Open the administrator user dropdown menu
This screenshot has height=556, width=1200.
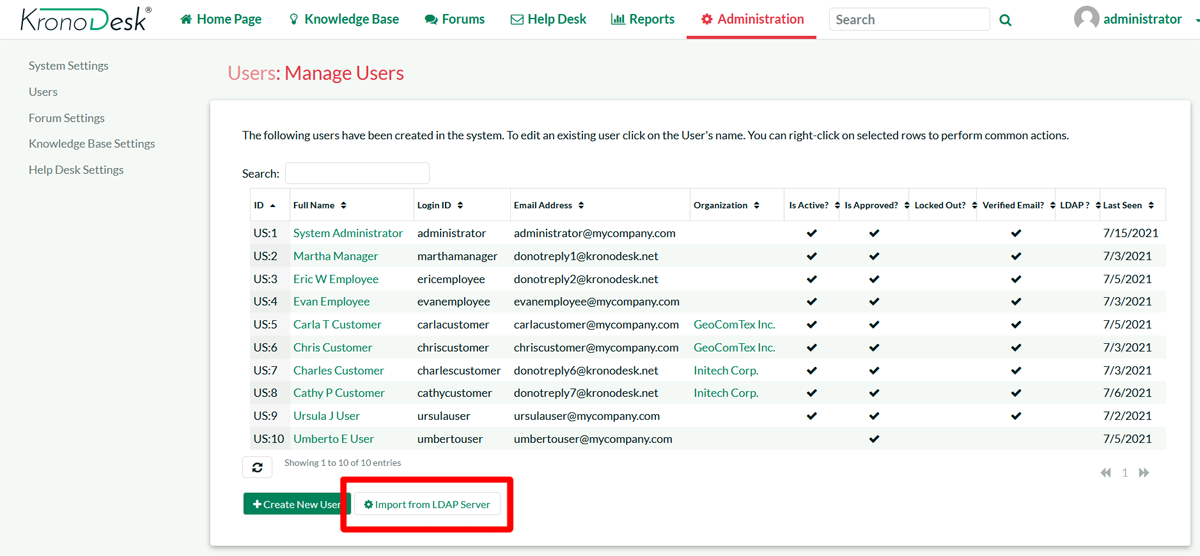(x=1141, y=19)
